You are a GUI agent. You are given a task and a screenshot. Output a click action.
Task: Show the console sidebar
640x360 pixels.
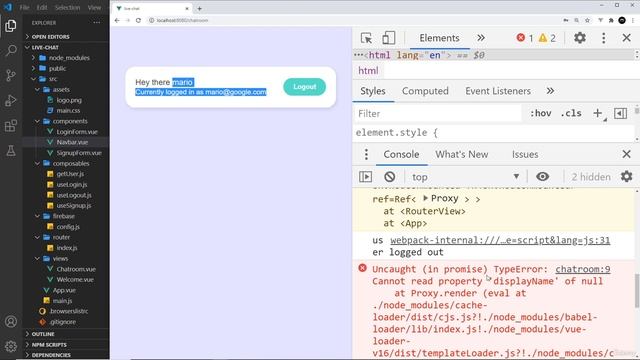pyautogui.click(x=365, y=177)
